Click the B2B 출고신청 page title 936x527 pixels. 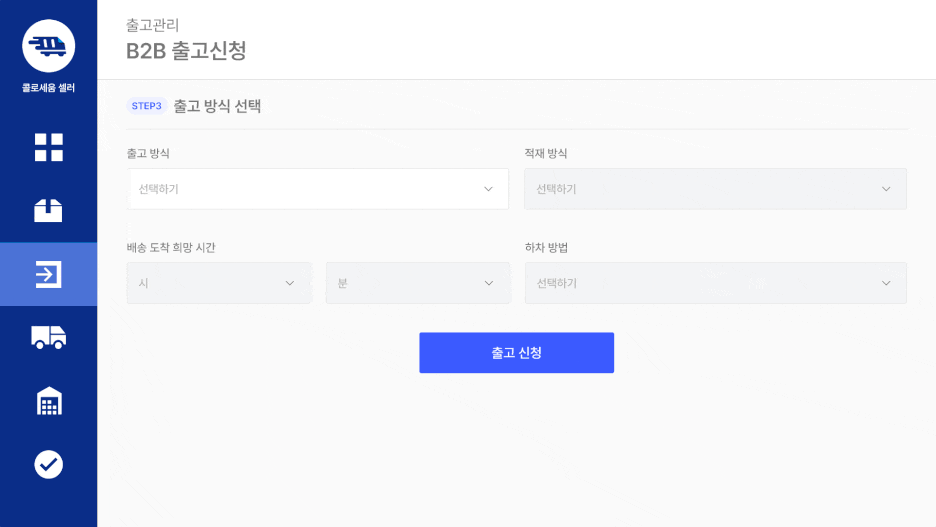pos(186,51)
